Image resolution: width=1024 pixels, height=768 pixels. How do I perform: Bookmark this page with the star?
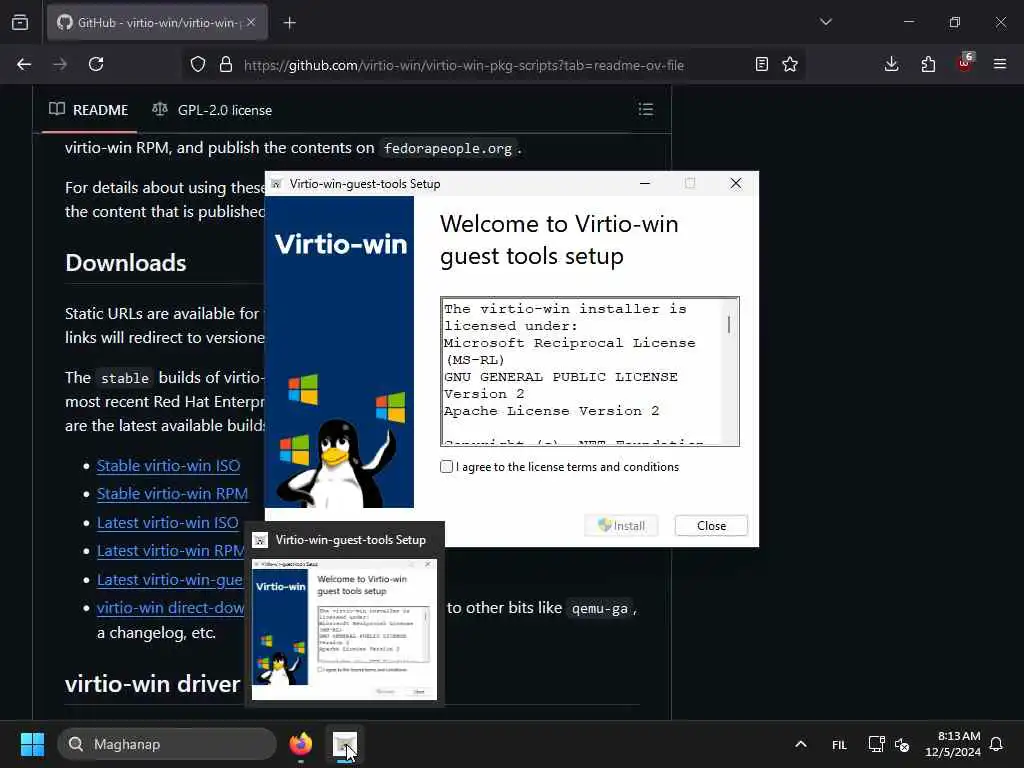tap(790, 64)
